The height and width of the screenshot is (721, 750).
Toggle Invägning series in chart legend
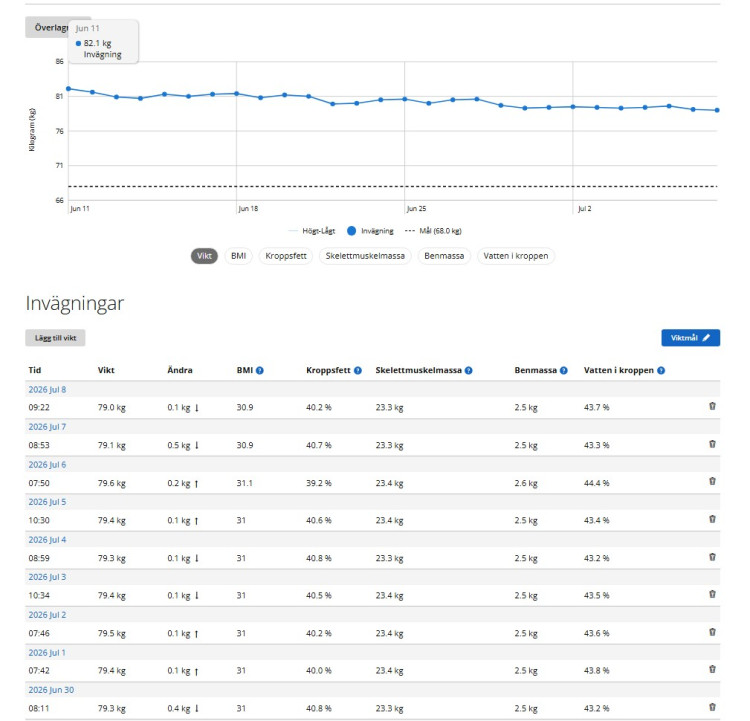pos(370,231)
